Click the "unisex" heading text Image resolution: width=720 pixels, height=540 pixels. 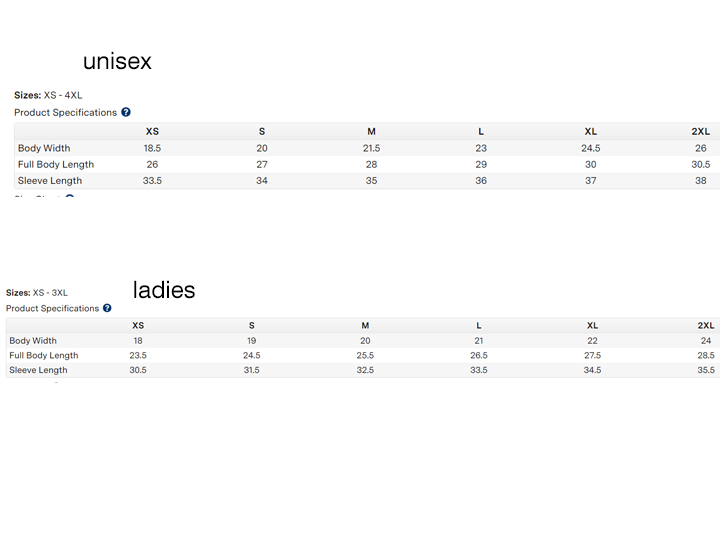pos(117,61)
